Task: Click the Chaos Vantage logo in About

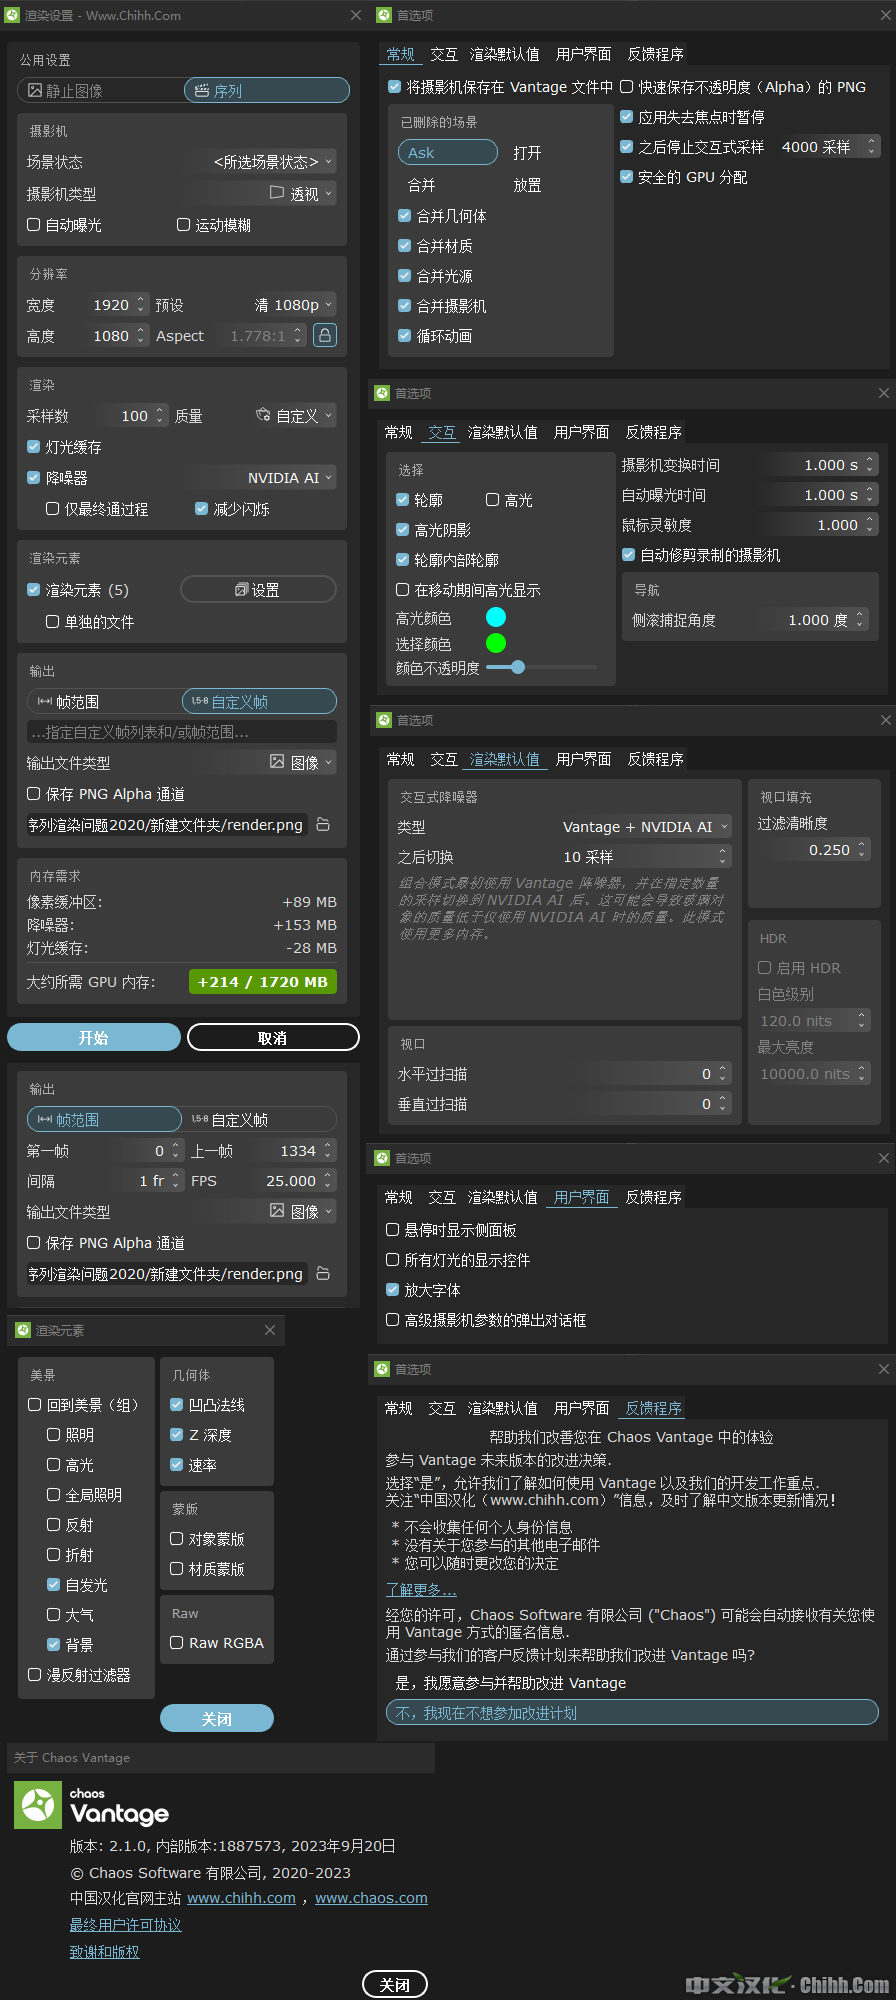Action: 38,1805
